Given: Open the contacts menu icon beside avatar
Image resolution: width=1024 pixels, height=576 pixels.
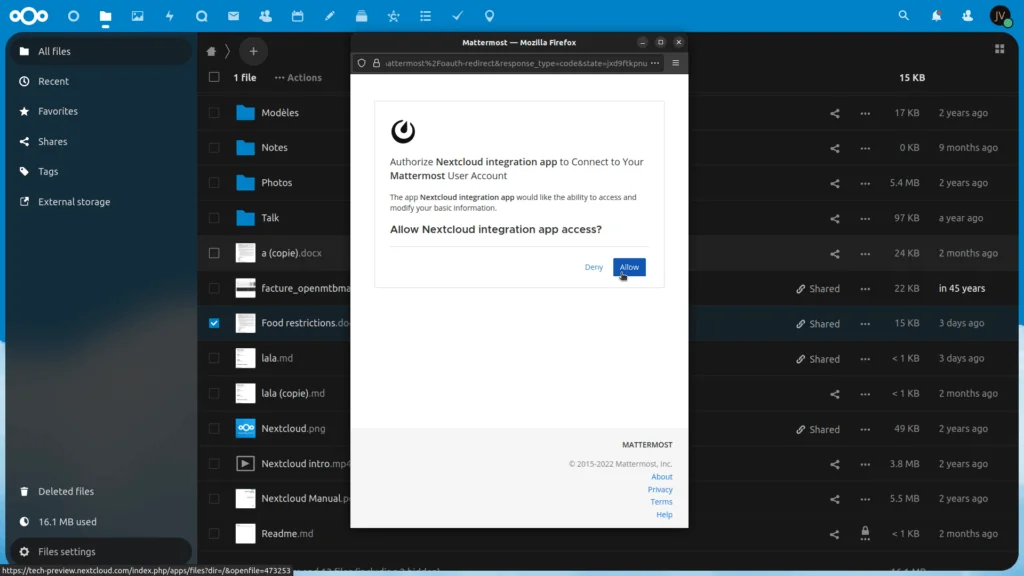Looking at the screenshot, I should tap(967, 16).
